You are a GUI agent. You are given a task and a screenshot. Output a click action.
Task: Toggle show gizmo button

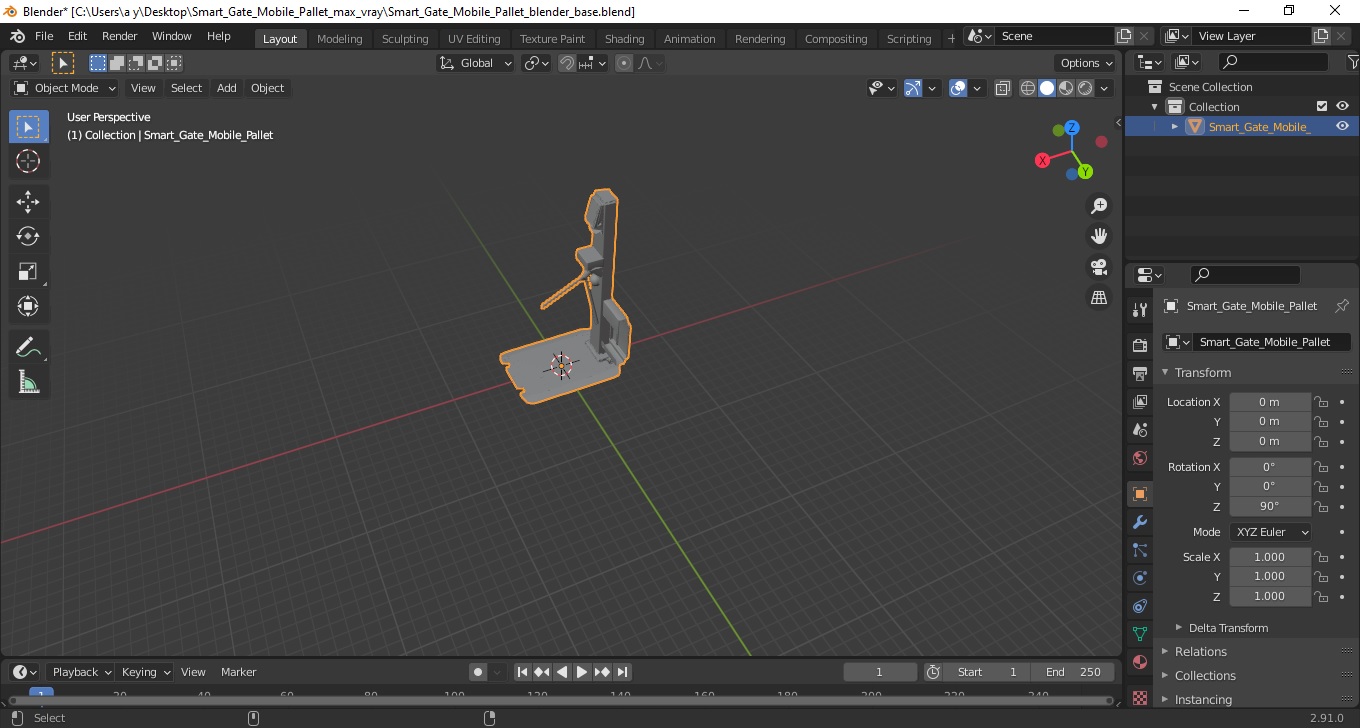(913, 88)
